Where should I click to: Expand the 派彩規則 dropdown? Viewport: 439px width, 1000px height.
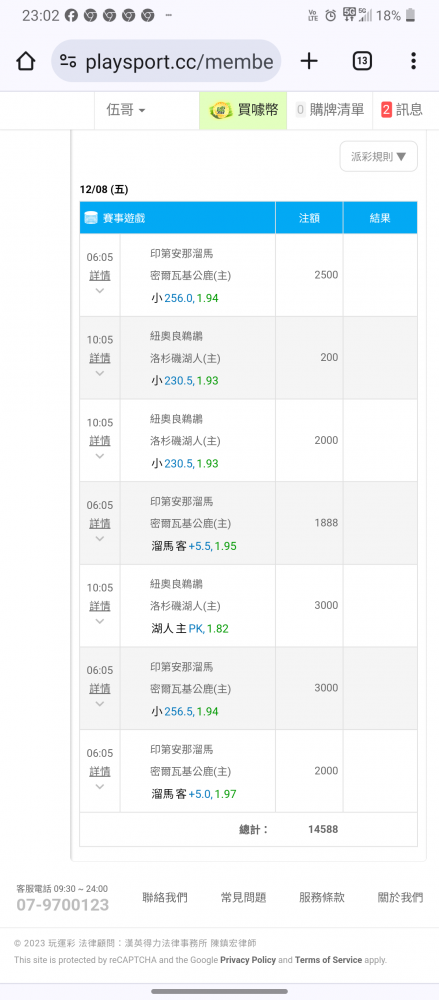tap(378, 156)
